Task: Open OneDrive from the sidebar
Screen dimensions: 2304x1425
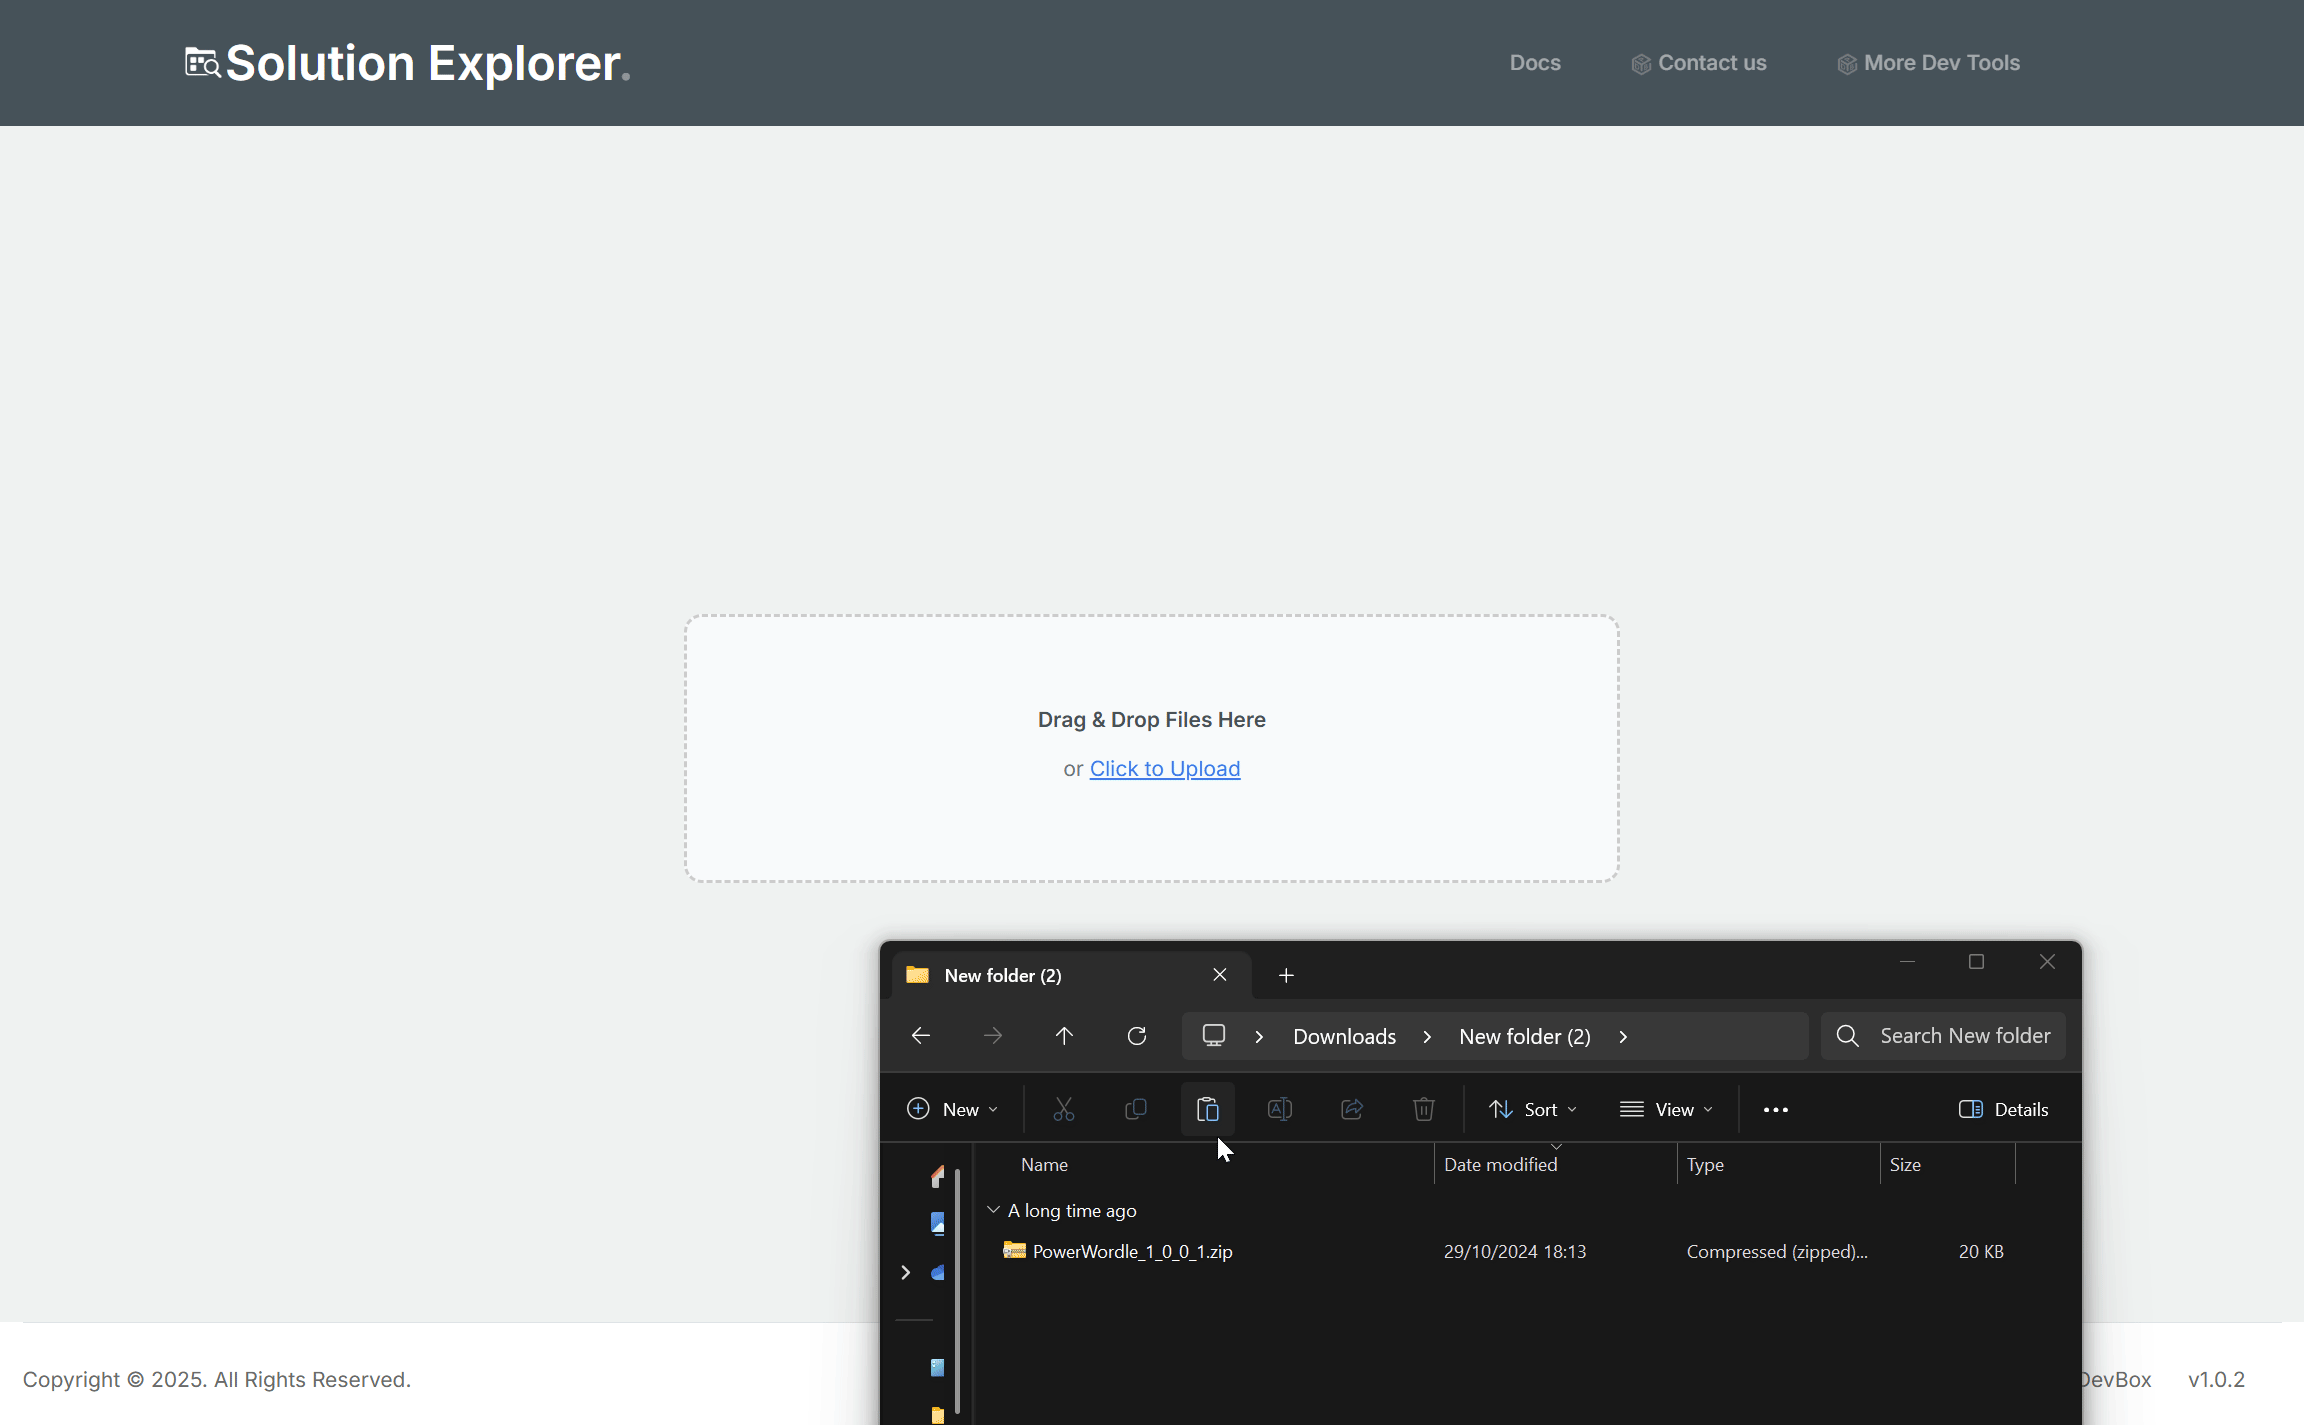Action: click(x=937, y=1272)
